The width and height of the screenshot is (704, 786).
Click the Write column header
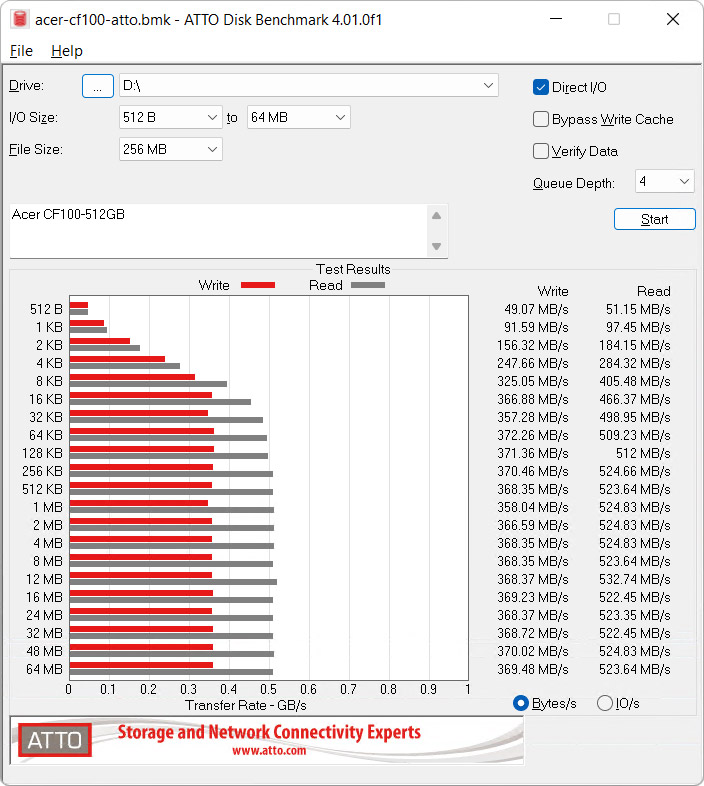[553, 291]
